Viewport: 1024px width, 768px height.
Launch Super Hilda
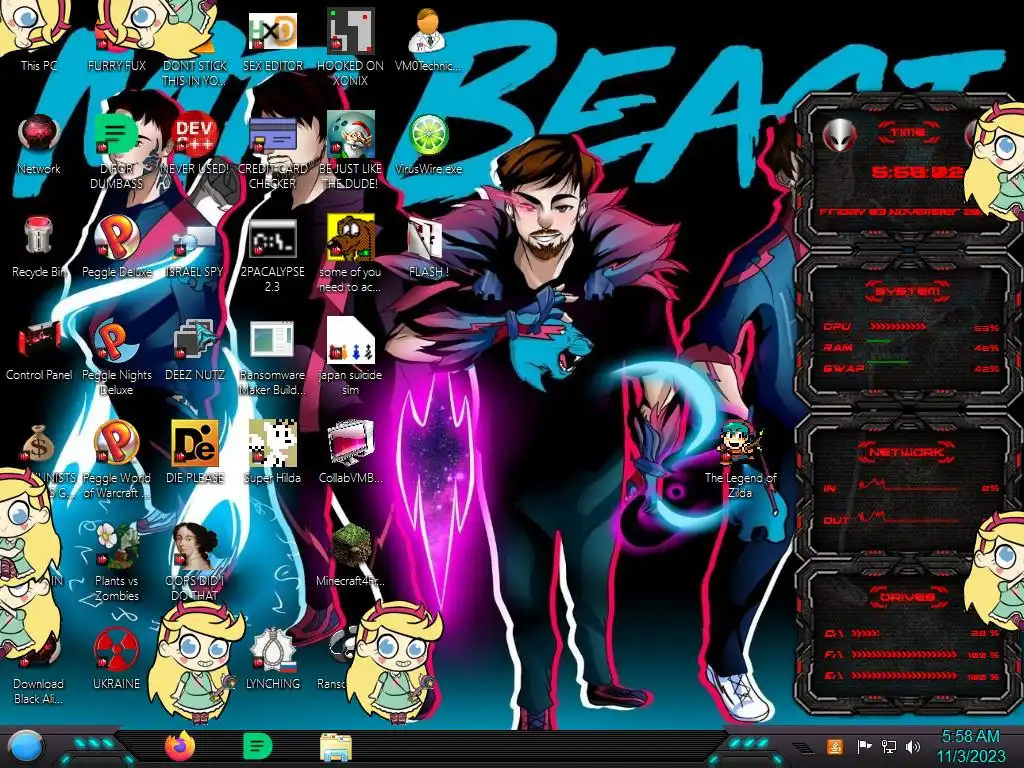pos(272,452)
